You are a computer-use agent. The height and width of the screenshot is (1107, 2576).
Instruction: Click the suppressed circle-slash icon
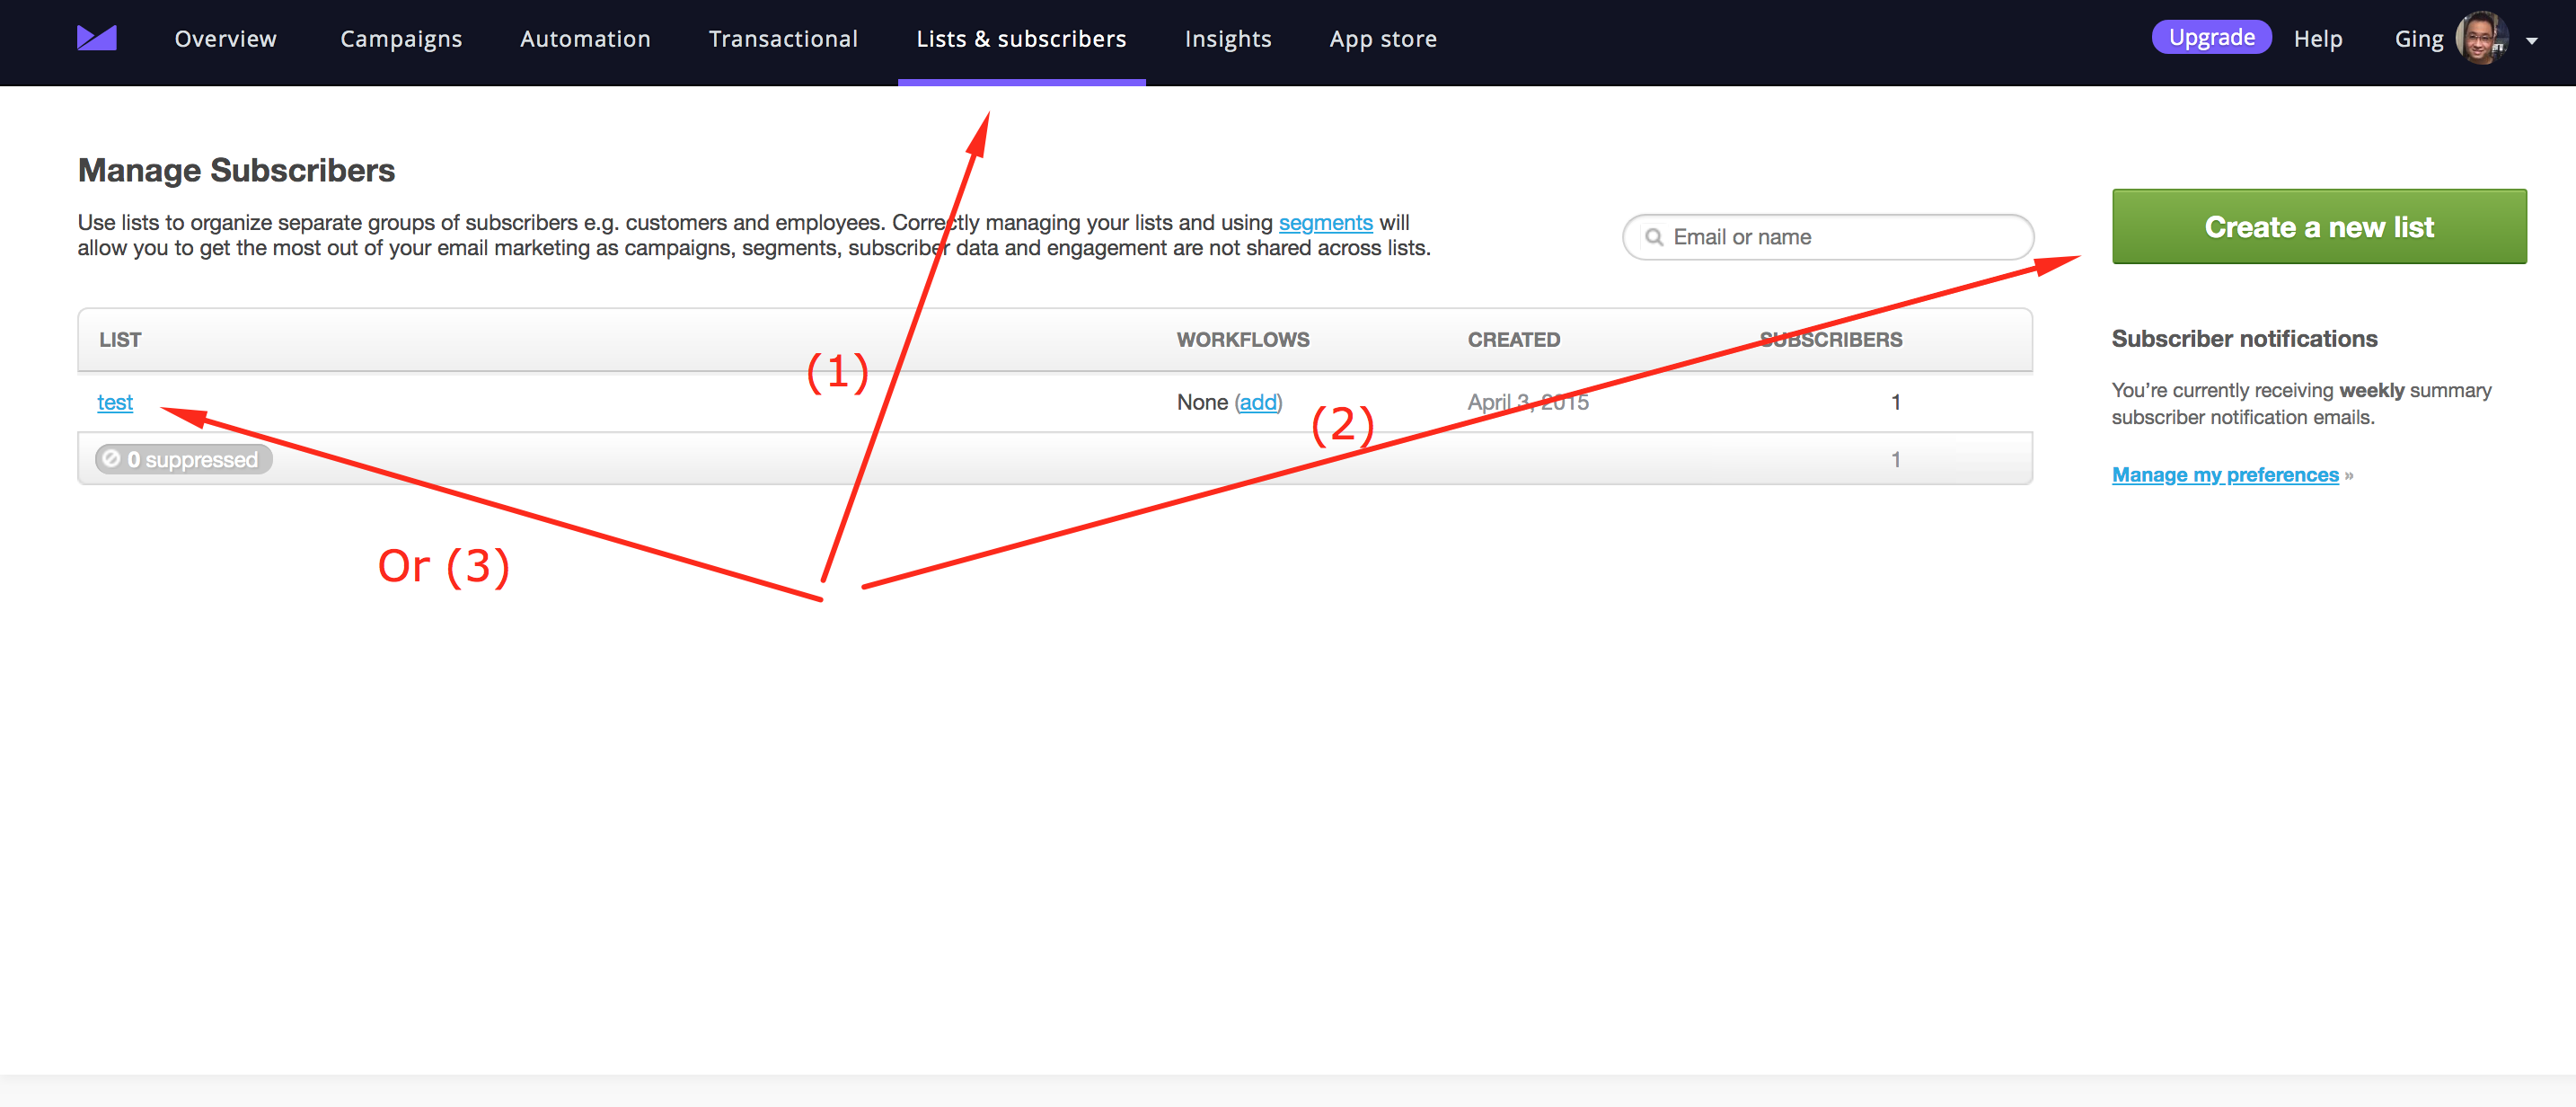[x=111, y=459]
